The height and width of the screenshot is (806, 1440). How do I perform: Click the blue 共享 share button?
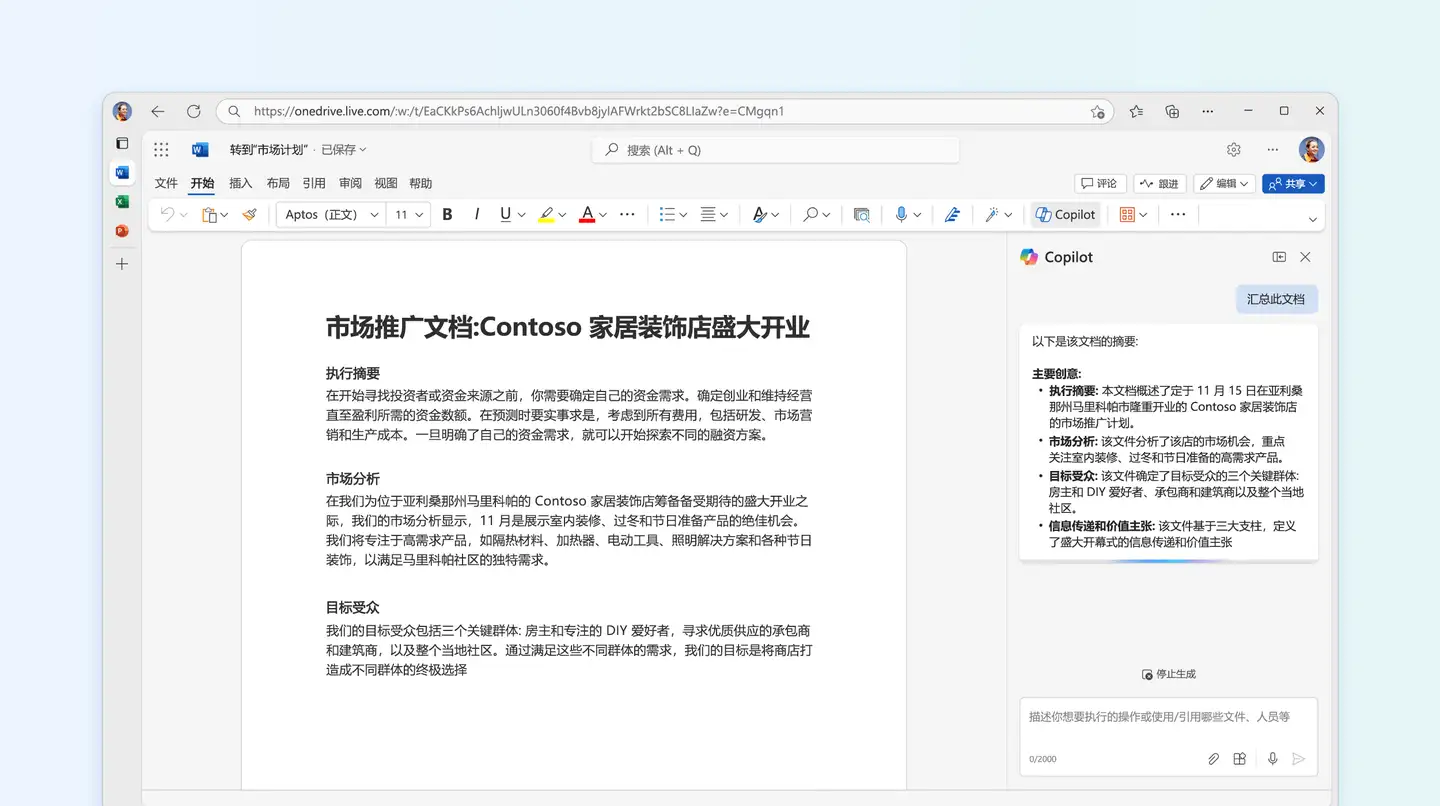pyautogui.click(x=1293, y=184)
